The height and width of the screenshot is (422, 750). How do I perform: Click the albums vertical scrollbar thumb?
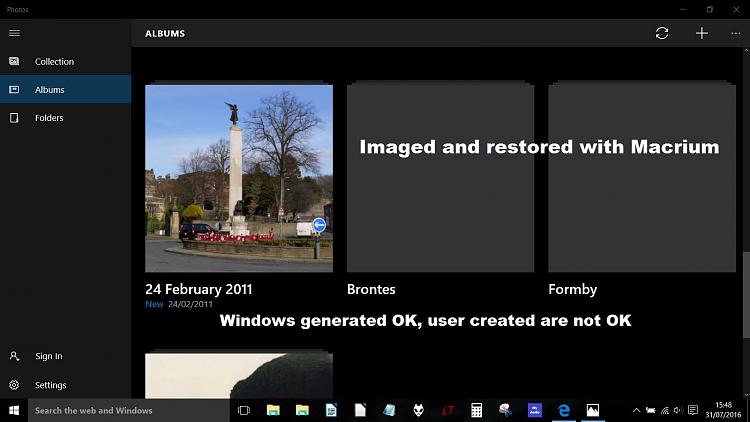click(x=746, y=294)
